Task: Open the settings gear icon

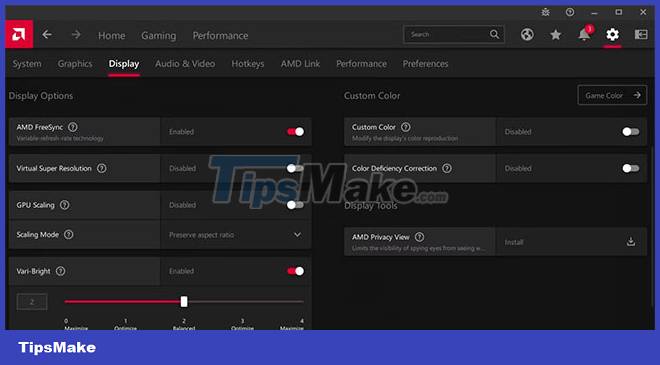Action: coord(612,35)
